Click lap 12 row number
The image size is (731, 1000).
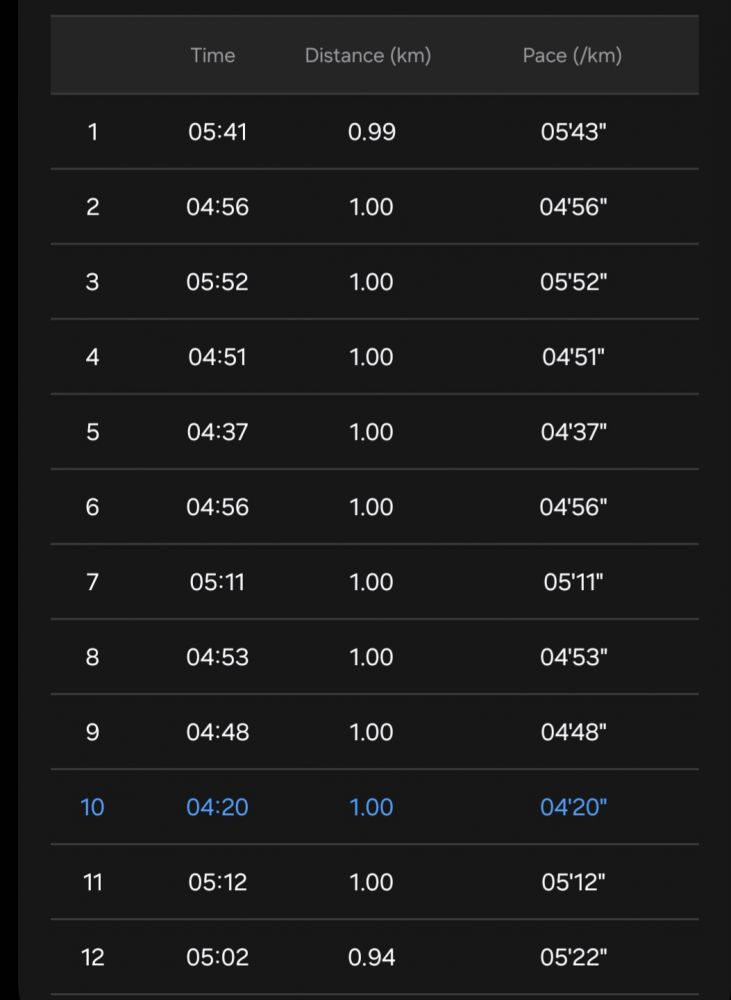click(x=93, y=957)
